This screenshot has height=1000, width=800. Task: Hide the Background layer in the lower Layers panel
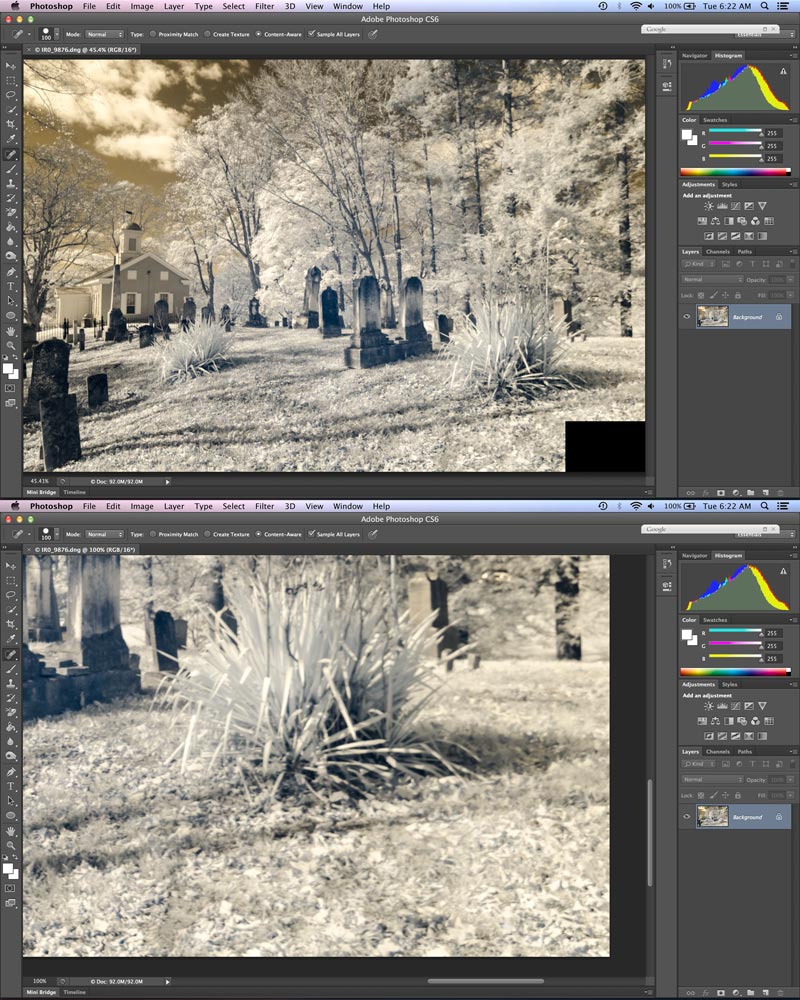[x=687, y=817]
